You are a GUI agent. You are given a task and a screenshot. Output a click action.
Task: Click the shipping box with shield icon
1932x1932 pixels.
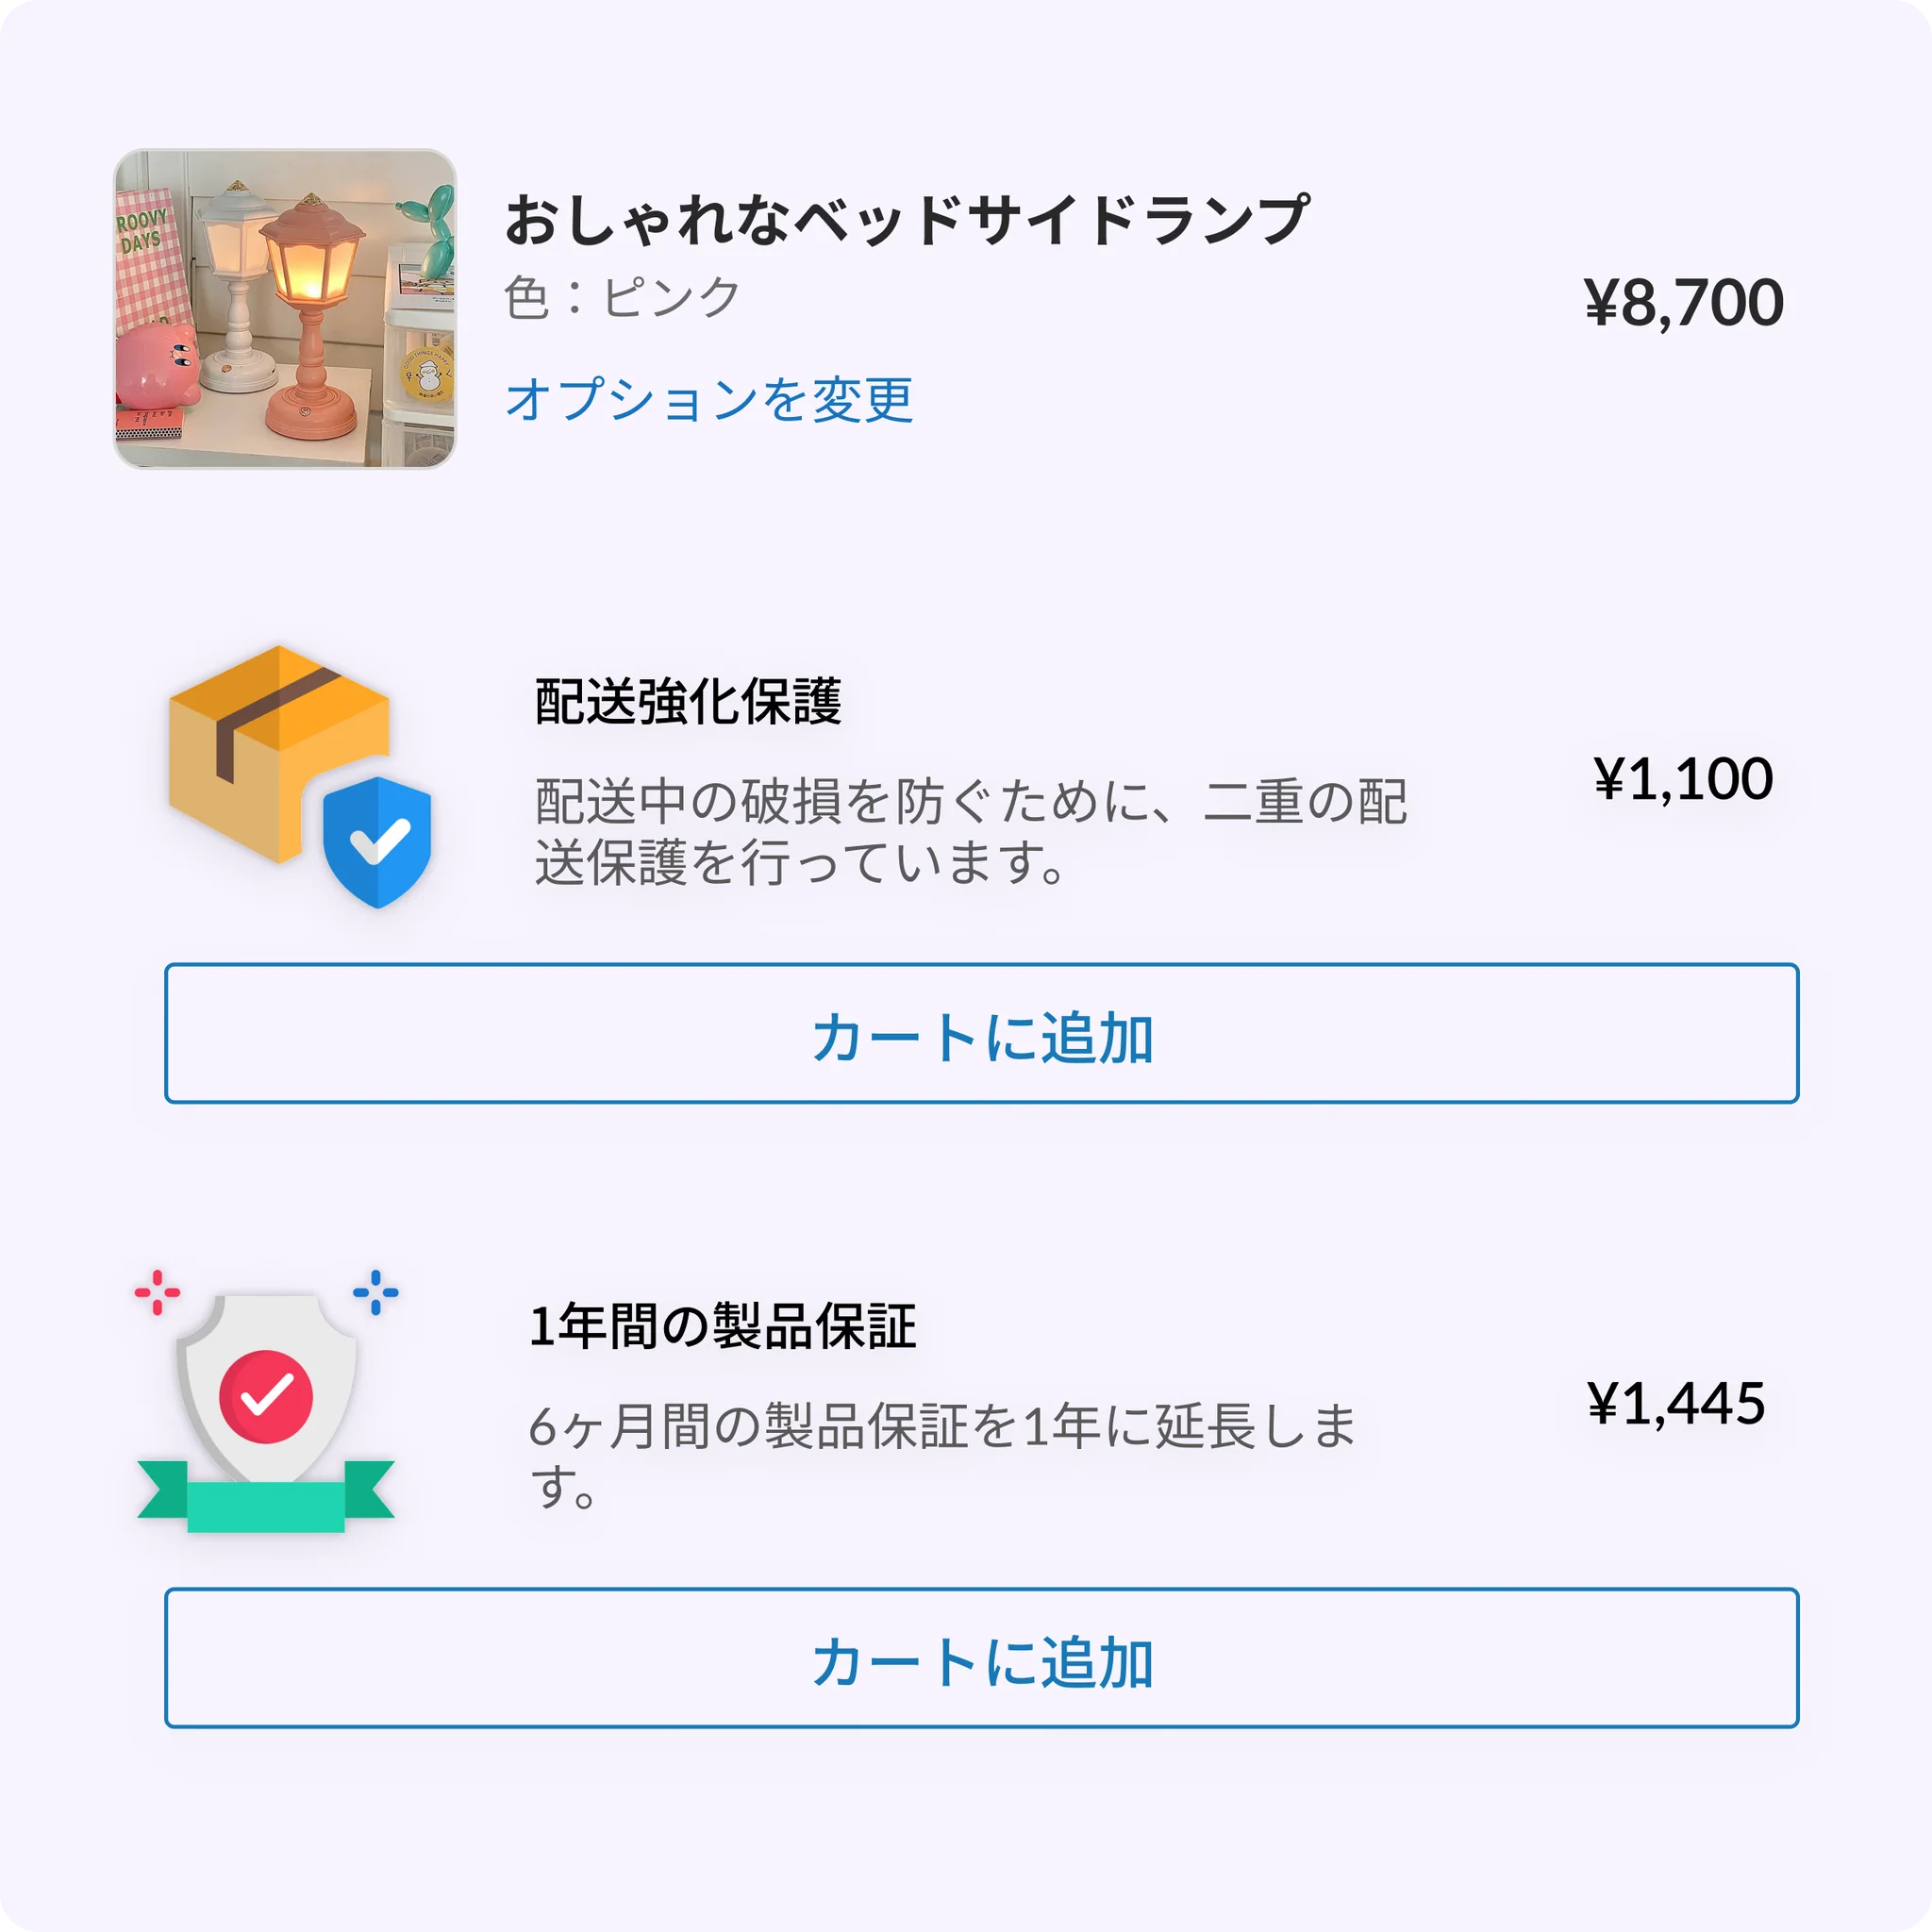[300, 777]
